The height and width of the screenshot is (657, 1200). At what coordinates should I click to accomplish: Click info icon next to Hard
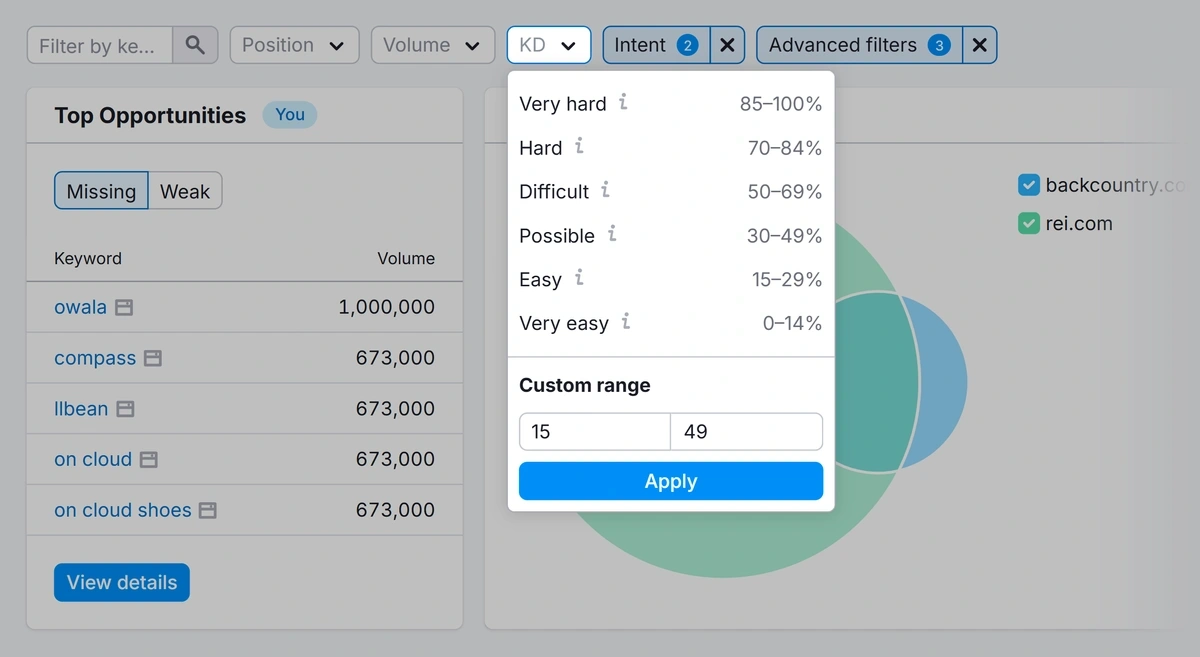[x=579, y=146]
